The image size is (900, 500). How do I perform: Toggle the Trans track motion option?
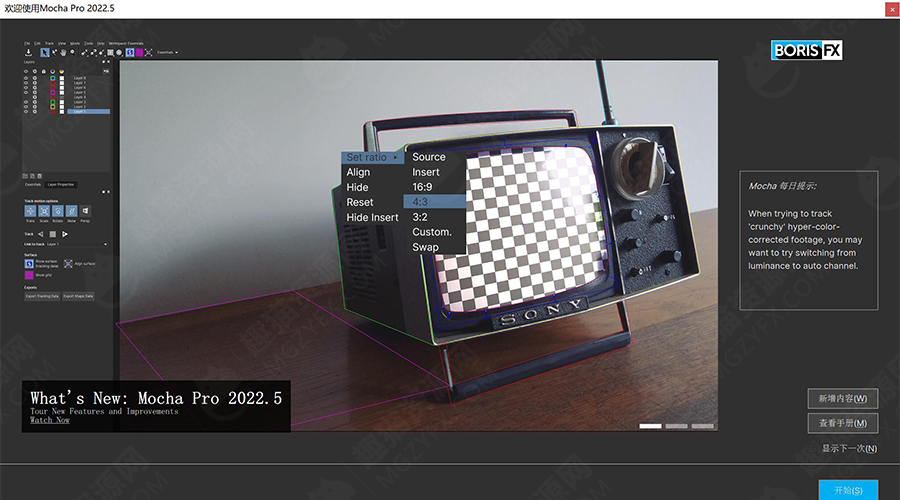coord(30,211)
